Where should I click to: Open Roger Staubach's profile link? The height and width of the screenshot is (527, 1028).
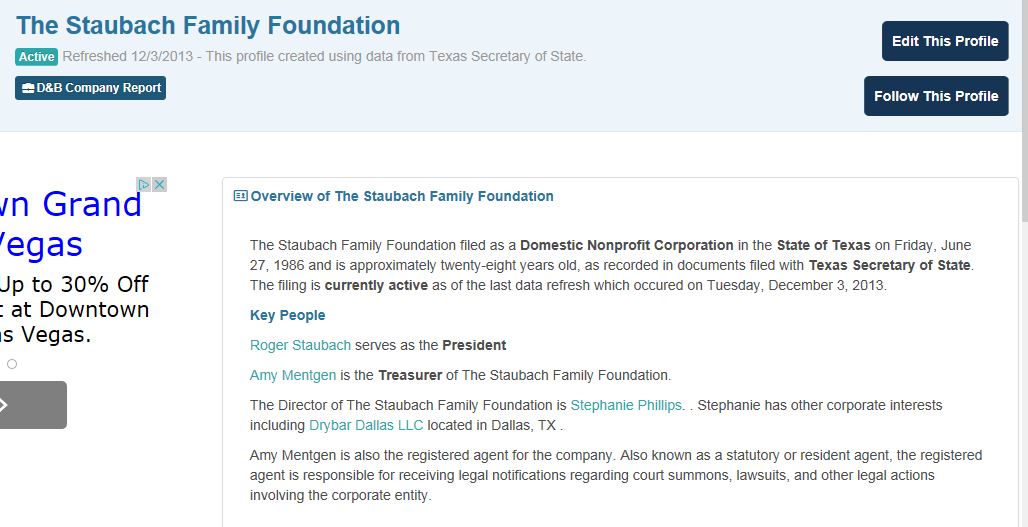tap(300, 345)
